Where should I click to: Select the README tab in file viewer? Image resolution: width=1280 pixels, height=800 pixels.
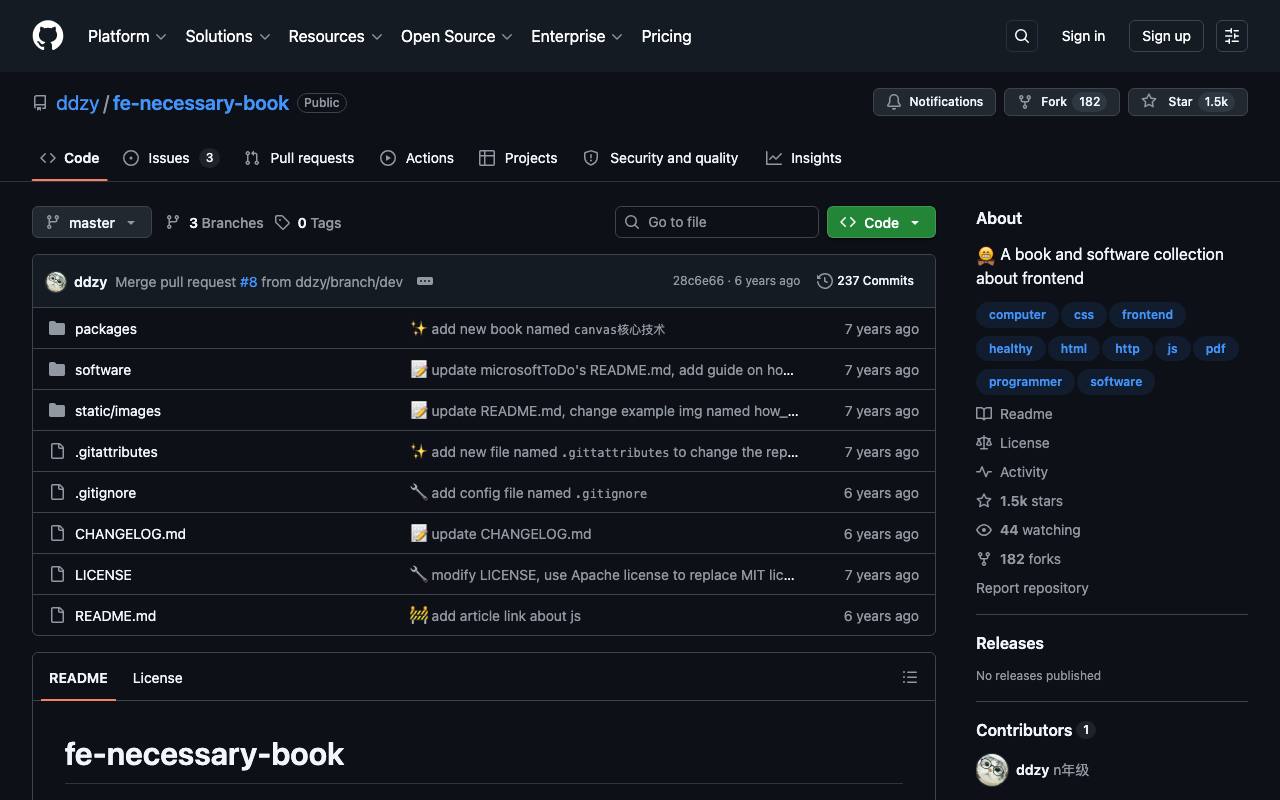coord(78,678)
